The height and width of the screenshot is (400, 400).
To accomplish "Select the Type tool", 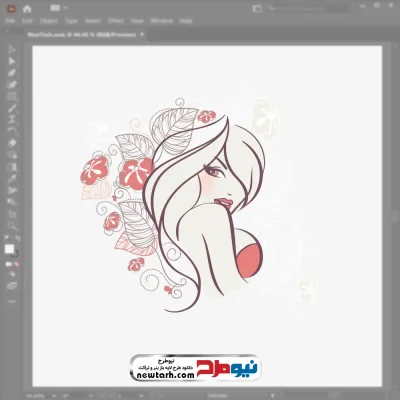I will 12,120.
